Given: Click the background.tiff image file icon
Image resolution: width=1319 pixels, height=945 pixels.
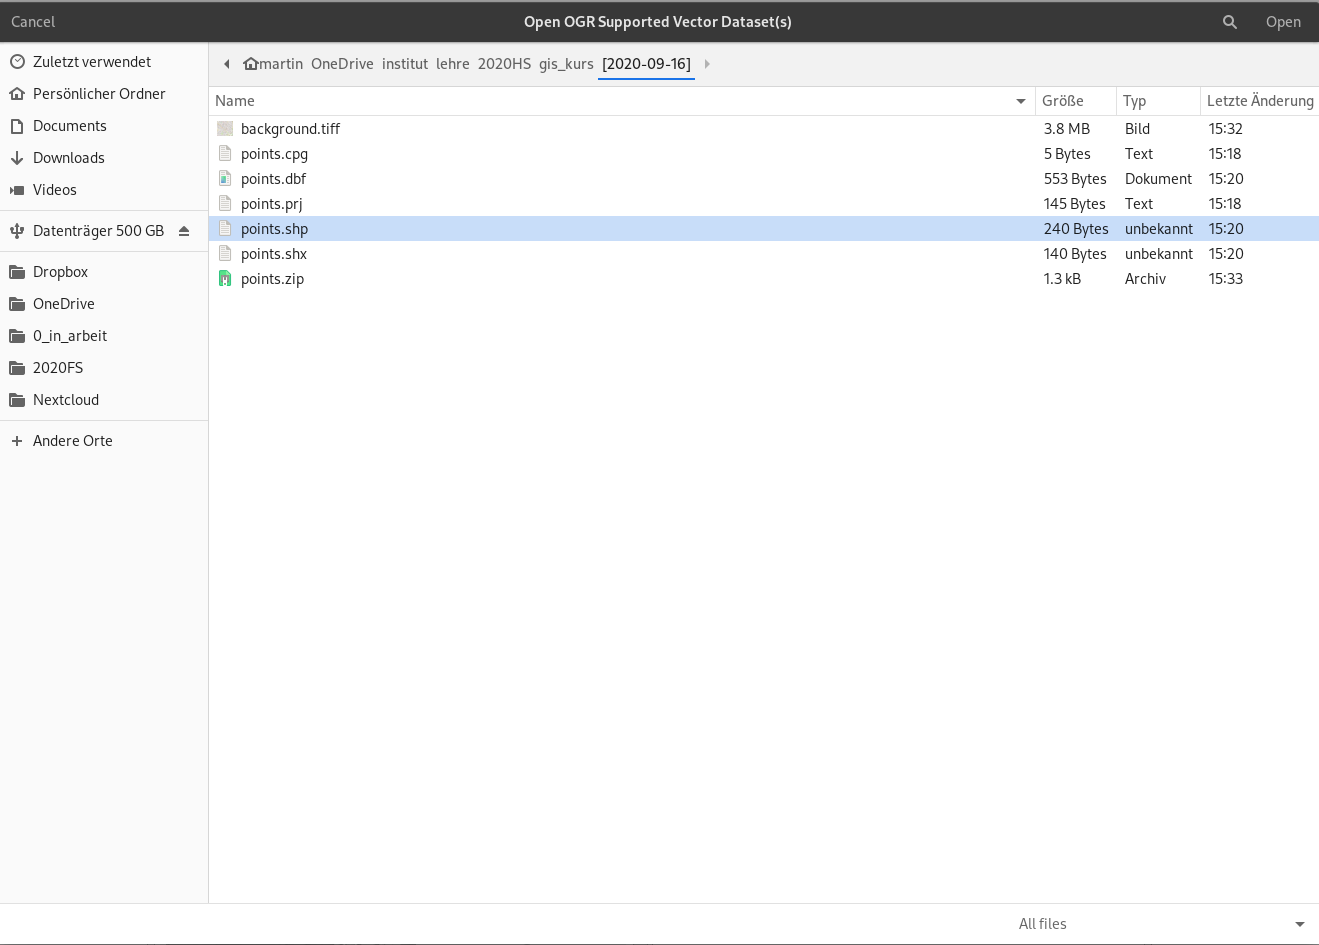Looking at the screenshot, I should (225, 129).
